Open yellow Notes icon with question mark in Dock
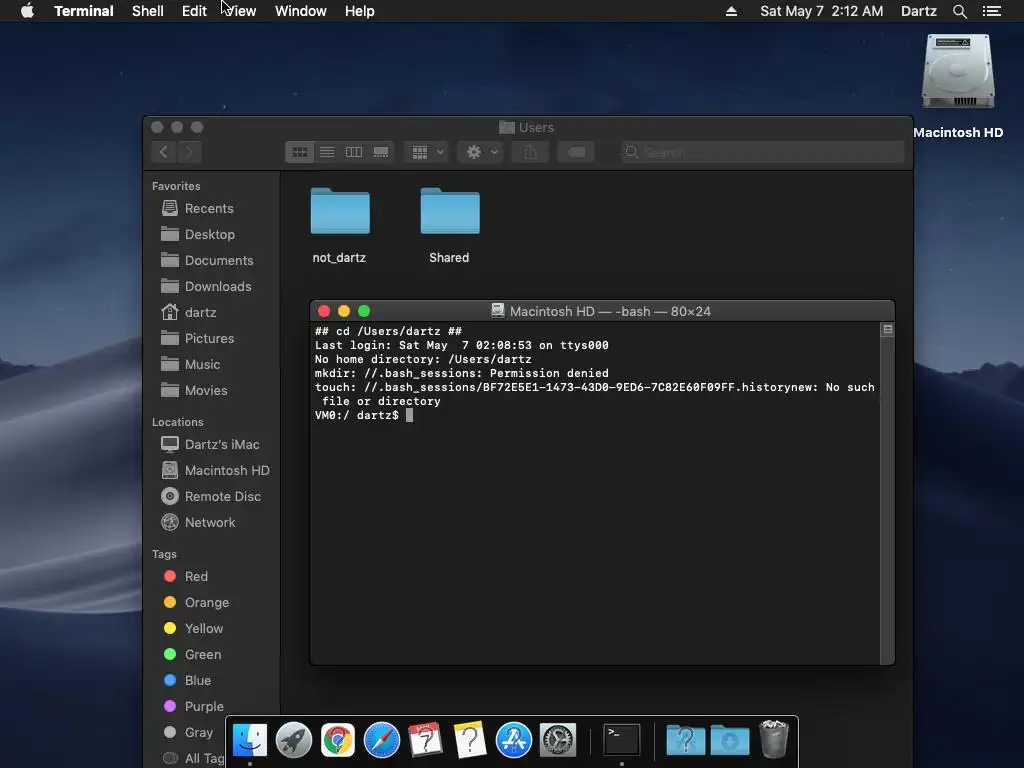This screenshot has width=1024, height=768. [470, 740]
